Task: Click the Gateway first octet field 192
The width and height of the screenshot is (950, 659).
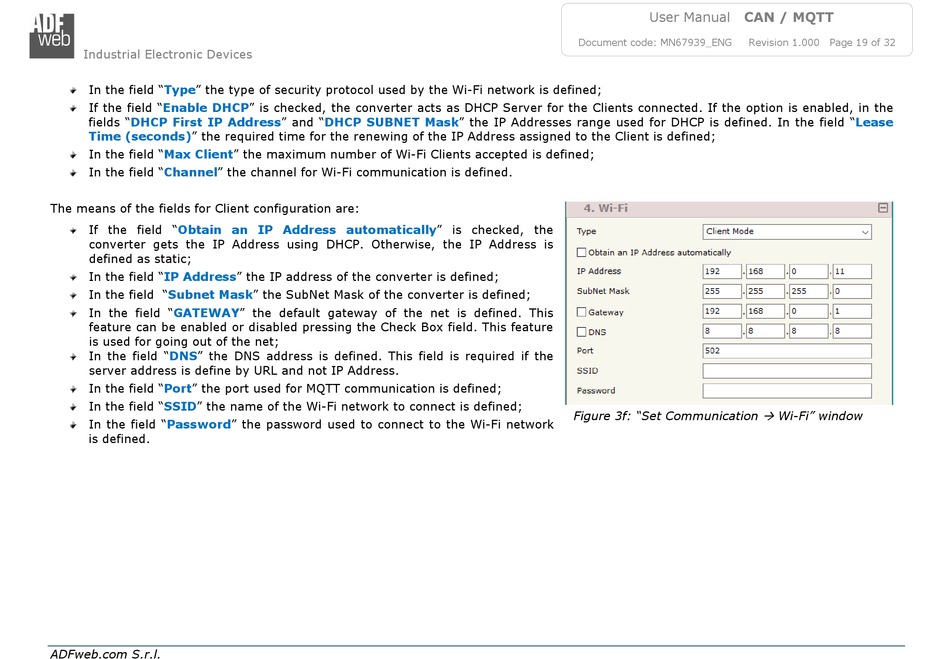Action: (x=722, y=311)
